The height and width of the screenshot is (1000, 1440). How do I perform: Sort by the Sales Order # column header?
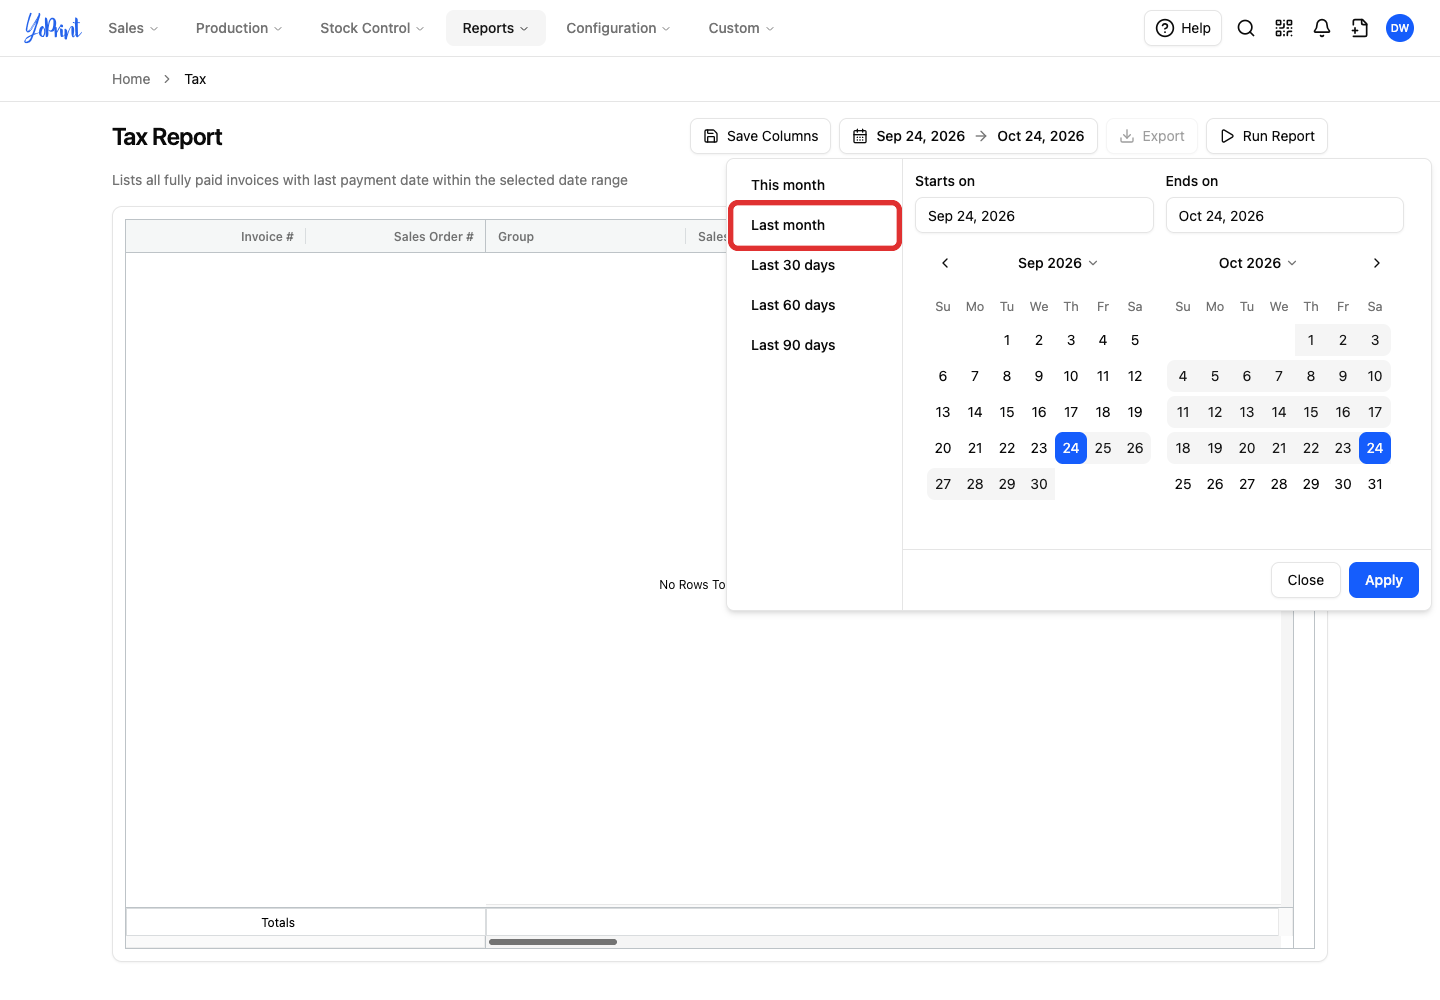[x=433, y=237]
